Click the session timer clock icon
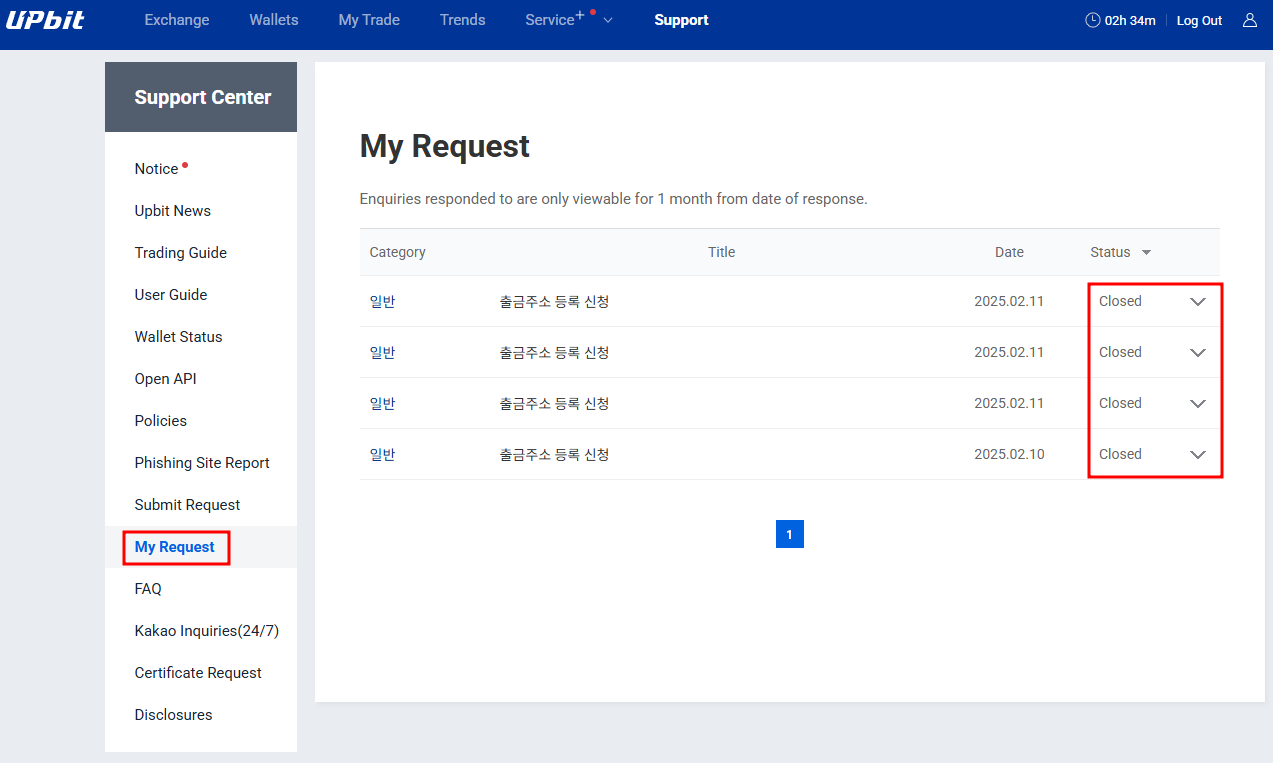Screen dimensions: 1273x763 (1092, 20)
